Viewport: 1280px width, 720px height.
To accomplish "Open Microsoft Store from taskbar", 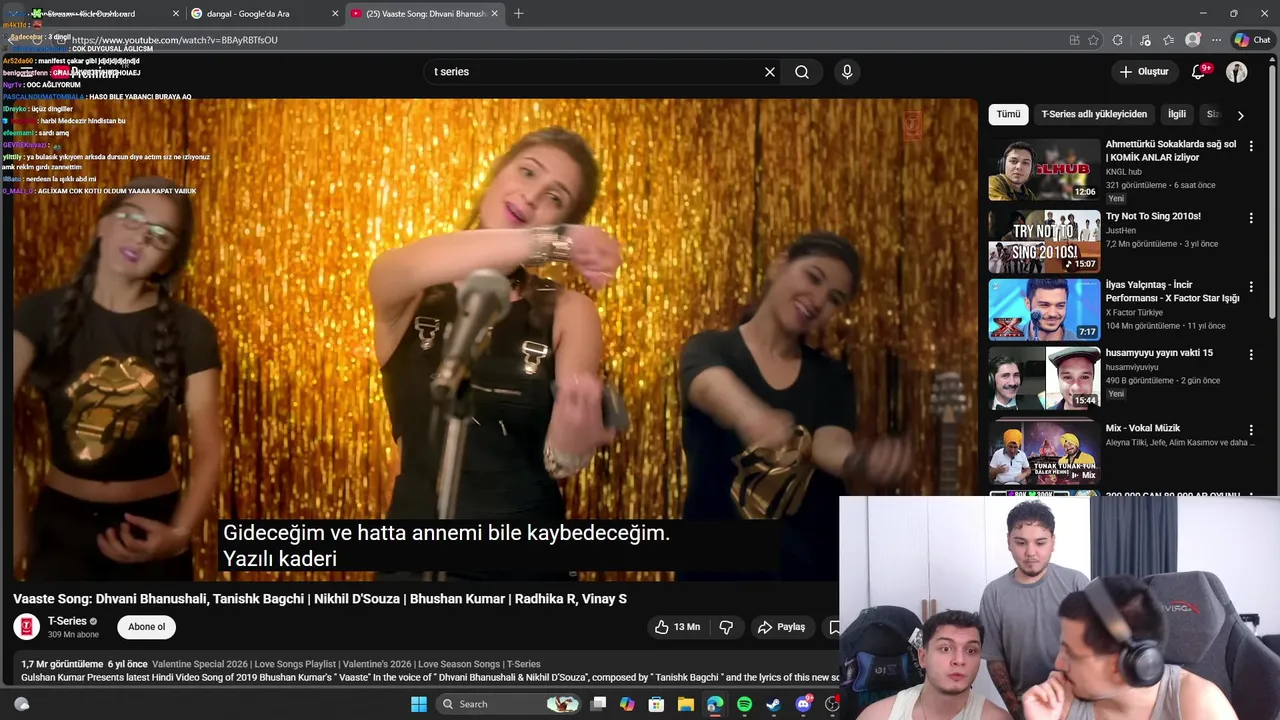I will tap(657, 704).
